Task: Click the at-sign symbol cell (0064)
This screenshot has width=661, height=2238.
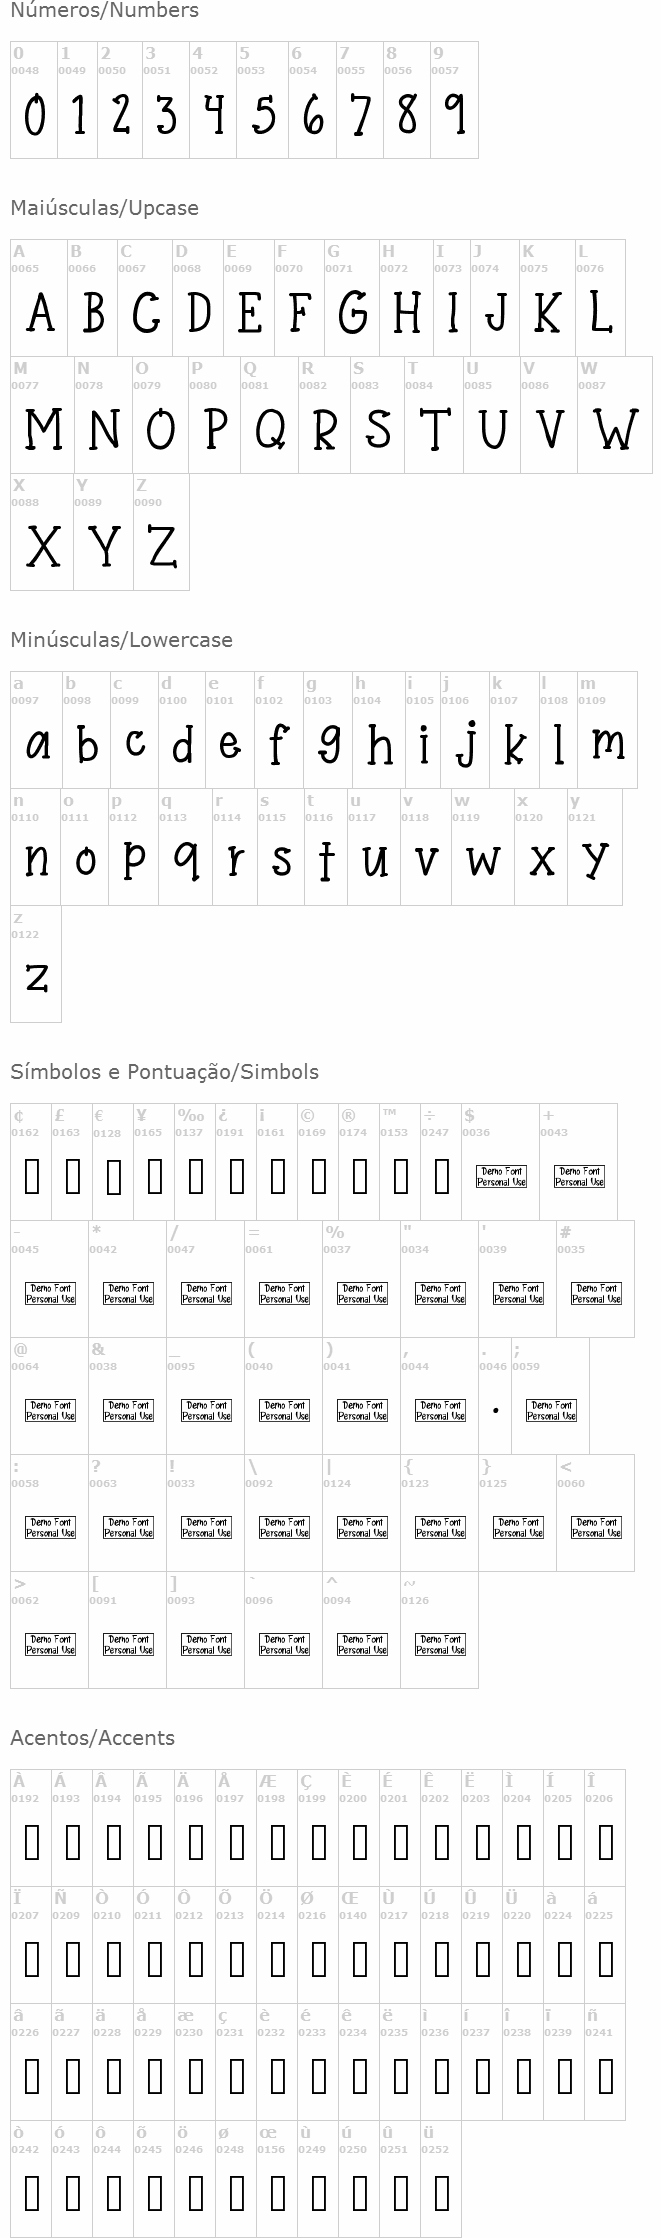Action: coord(50,1397)
